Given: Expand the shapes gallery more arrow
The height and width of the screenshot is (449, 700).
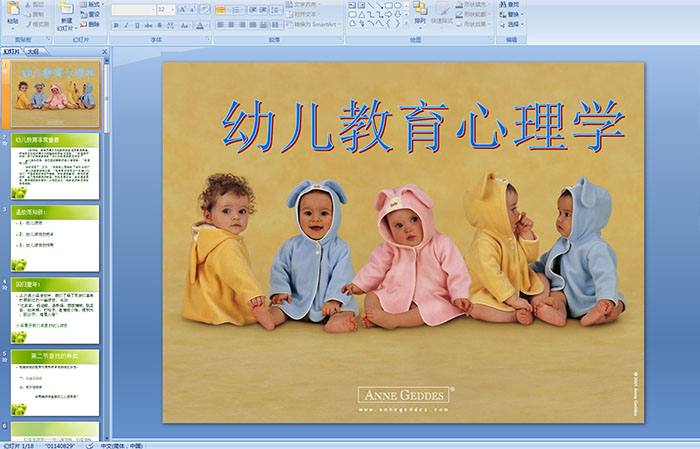Looking at the screenshot, I should tap(406, 23).
